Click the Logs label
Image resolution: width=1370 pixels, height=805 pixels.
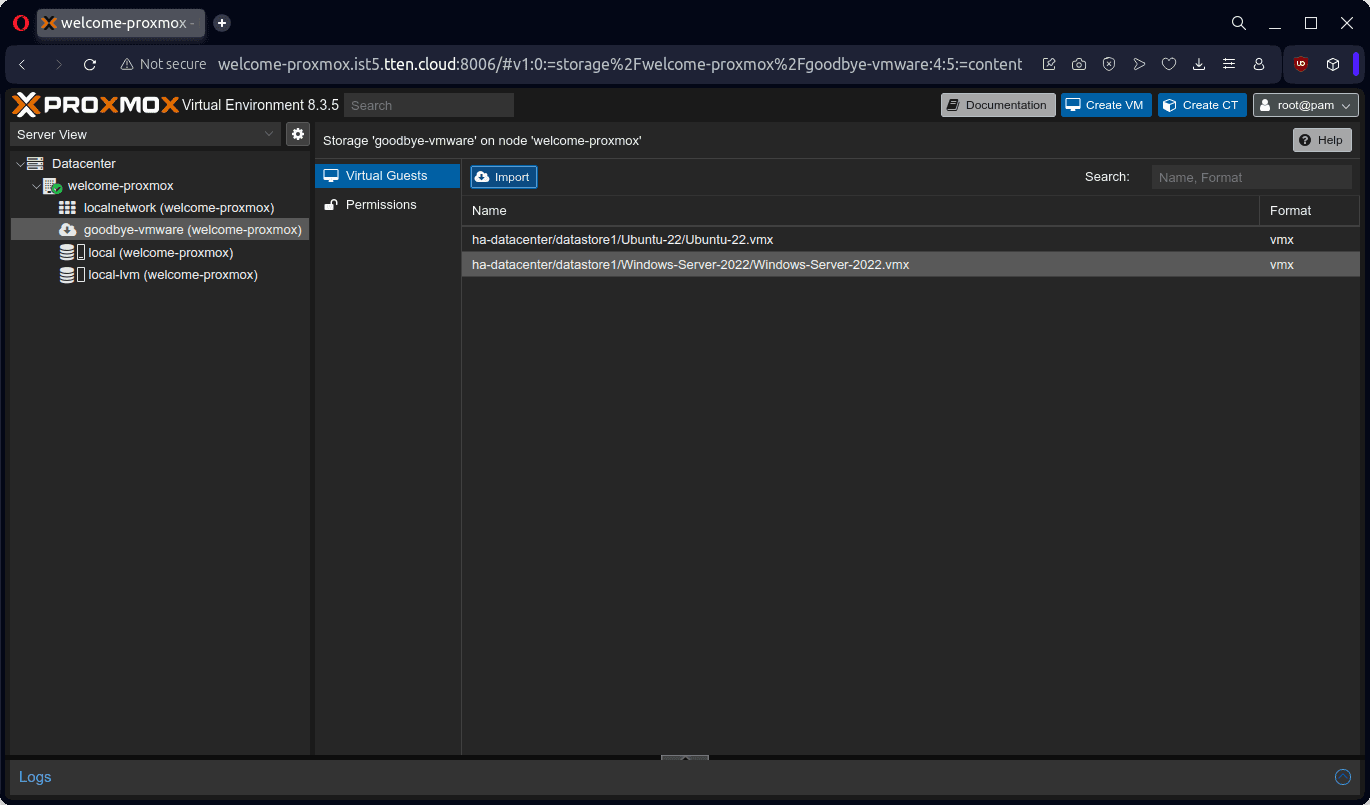click(x=35, y=777)
